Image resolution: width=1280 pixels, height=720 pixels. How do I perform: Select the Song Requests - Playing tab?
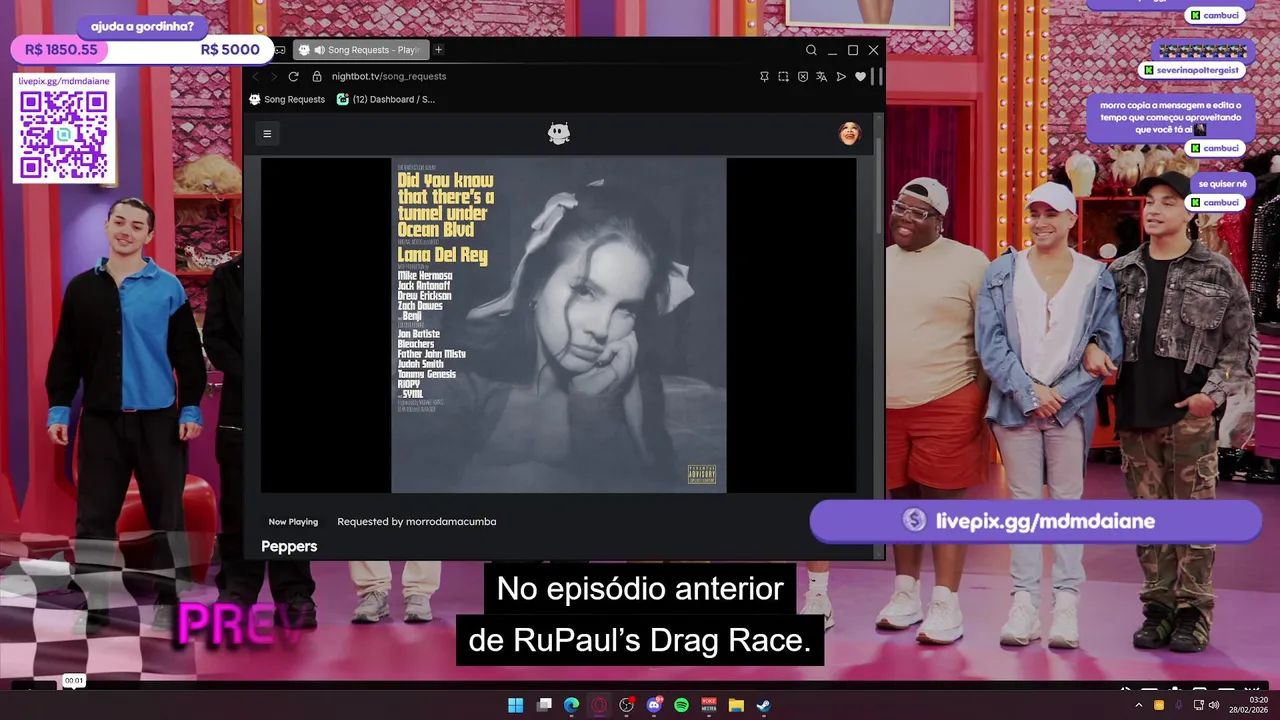pos(361,50)
